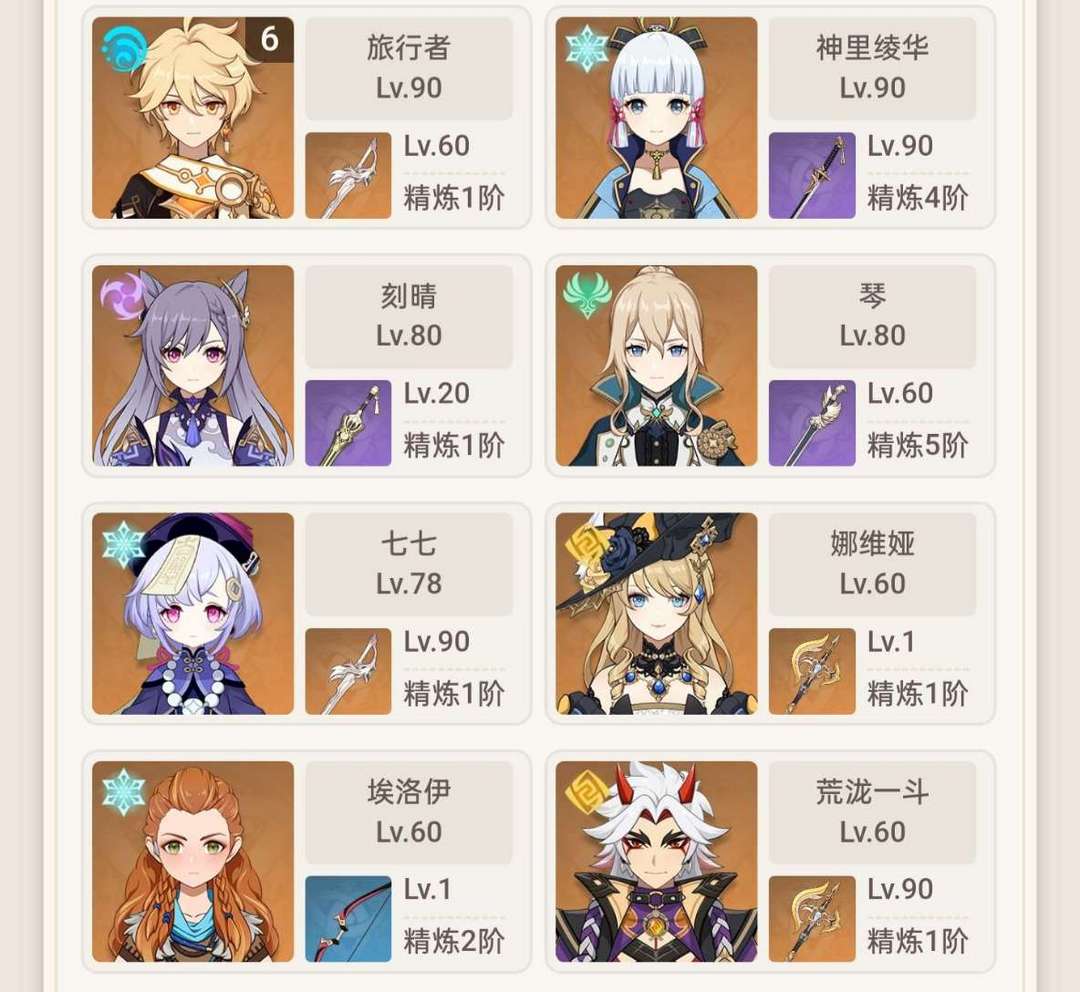Open 荒泷一斗's claymore weapon icon
The width and height of the screenshot is (1080, 992).
[x=812, y=919]
